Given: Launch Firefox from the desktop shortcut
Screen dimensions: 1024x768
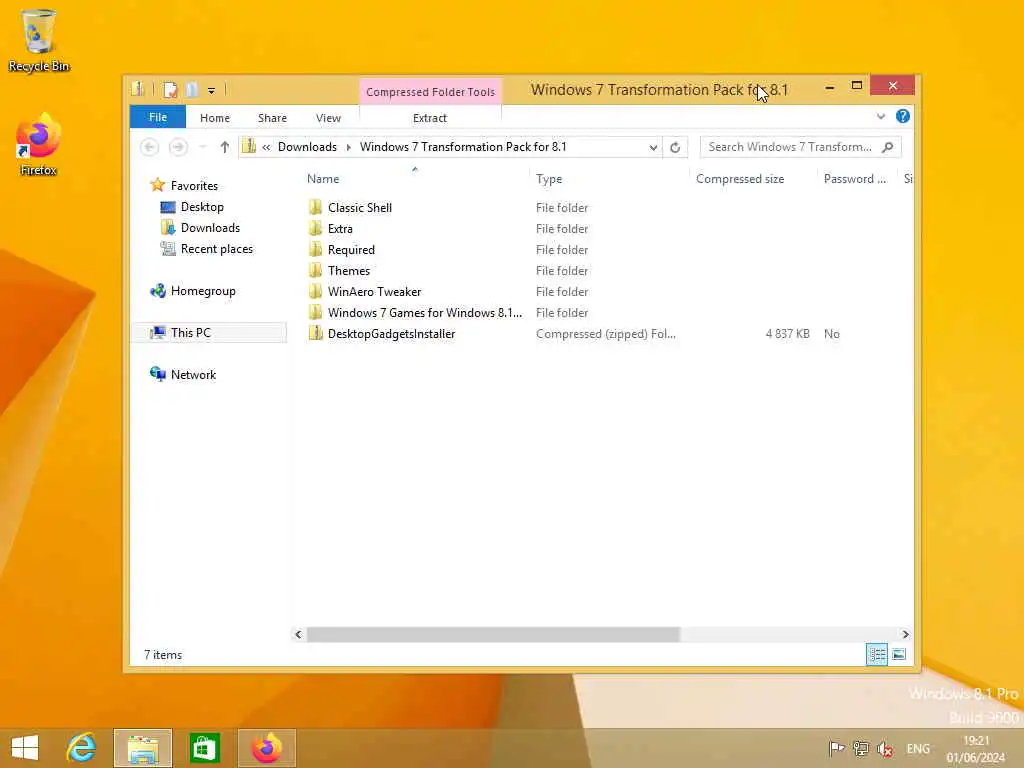Looking at the screenshot, I should [x=39, y=145].
